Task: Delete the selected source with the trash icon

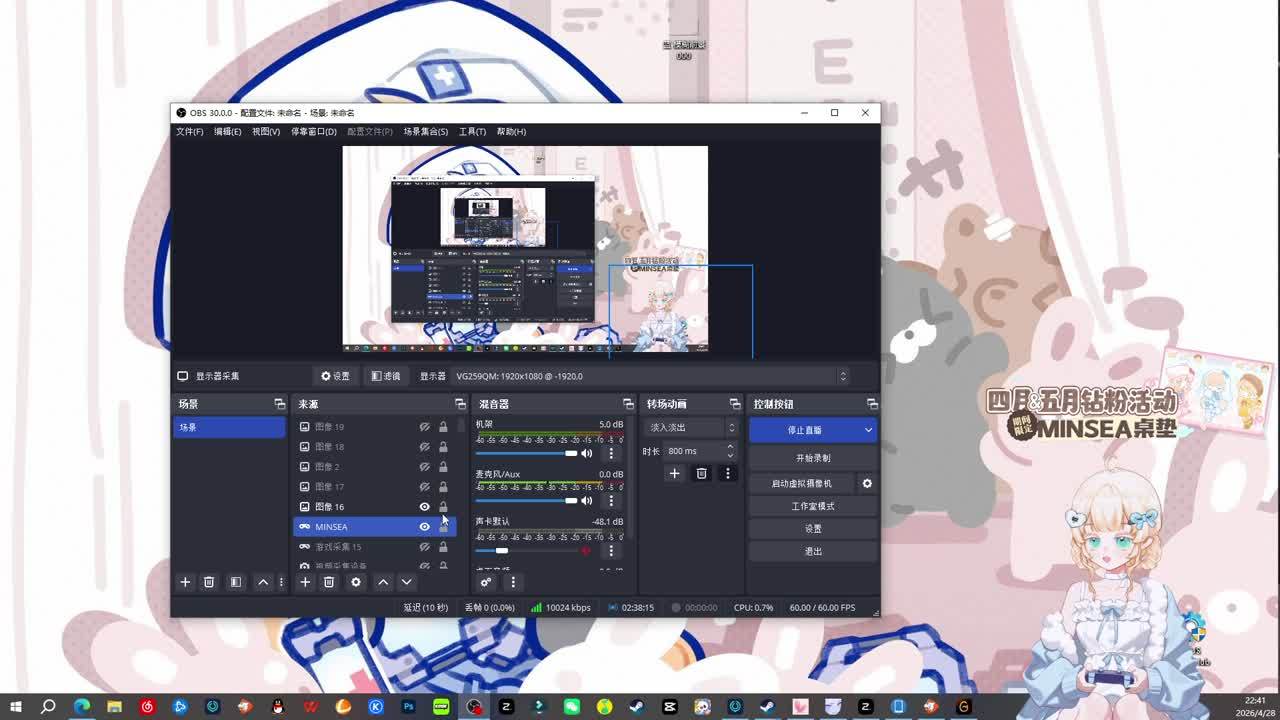Action: tap(329, 582)
